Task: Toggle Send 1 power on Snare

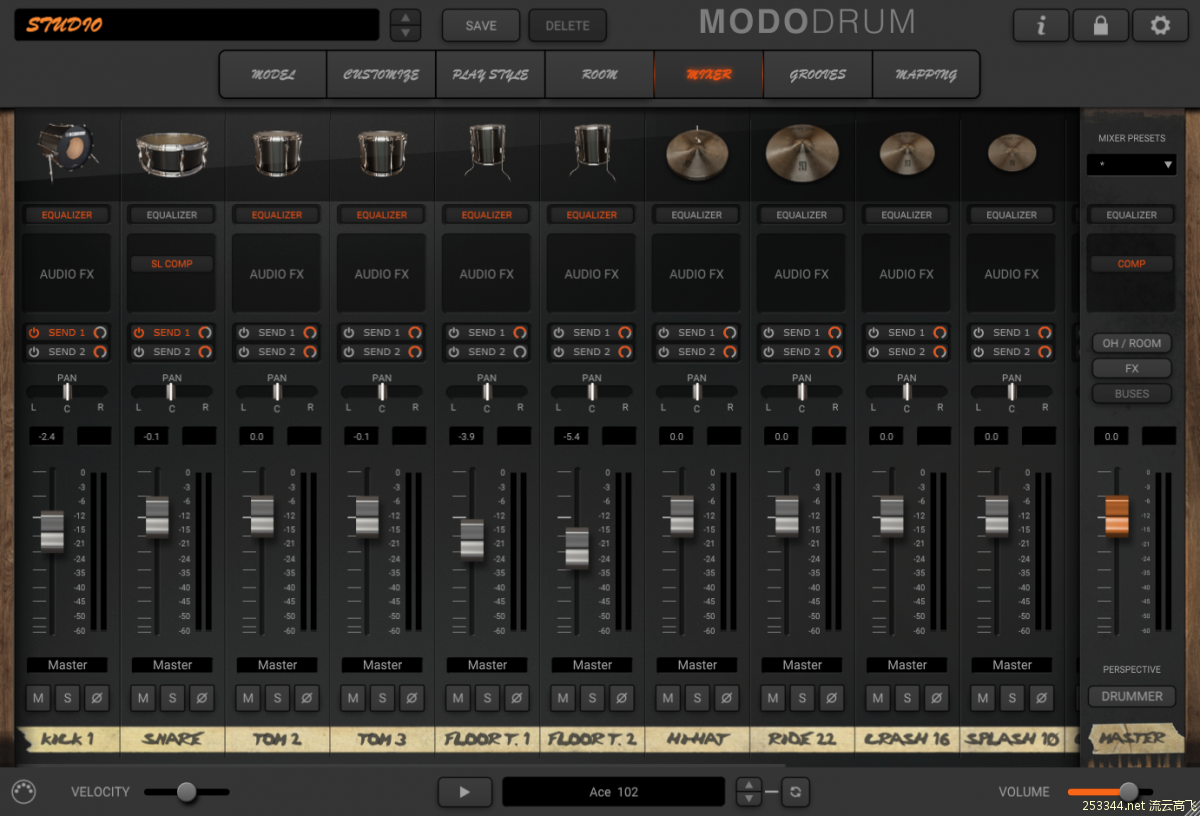Action: pyautogui.click(x=139, y=332)
